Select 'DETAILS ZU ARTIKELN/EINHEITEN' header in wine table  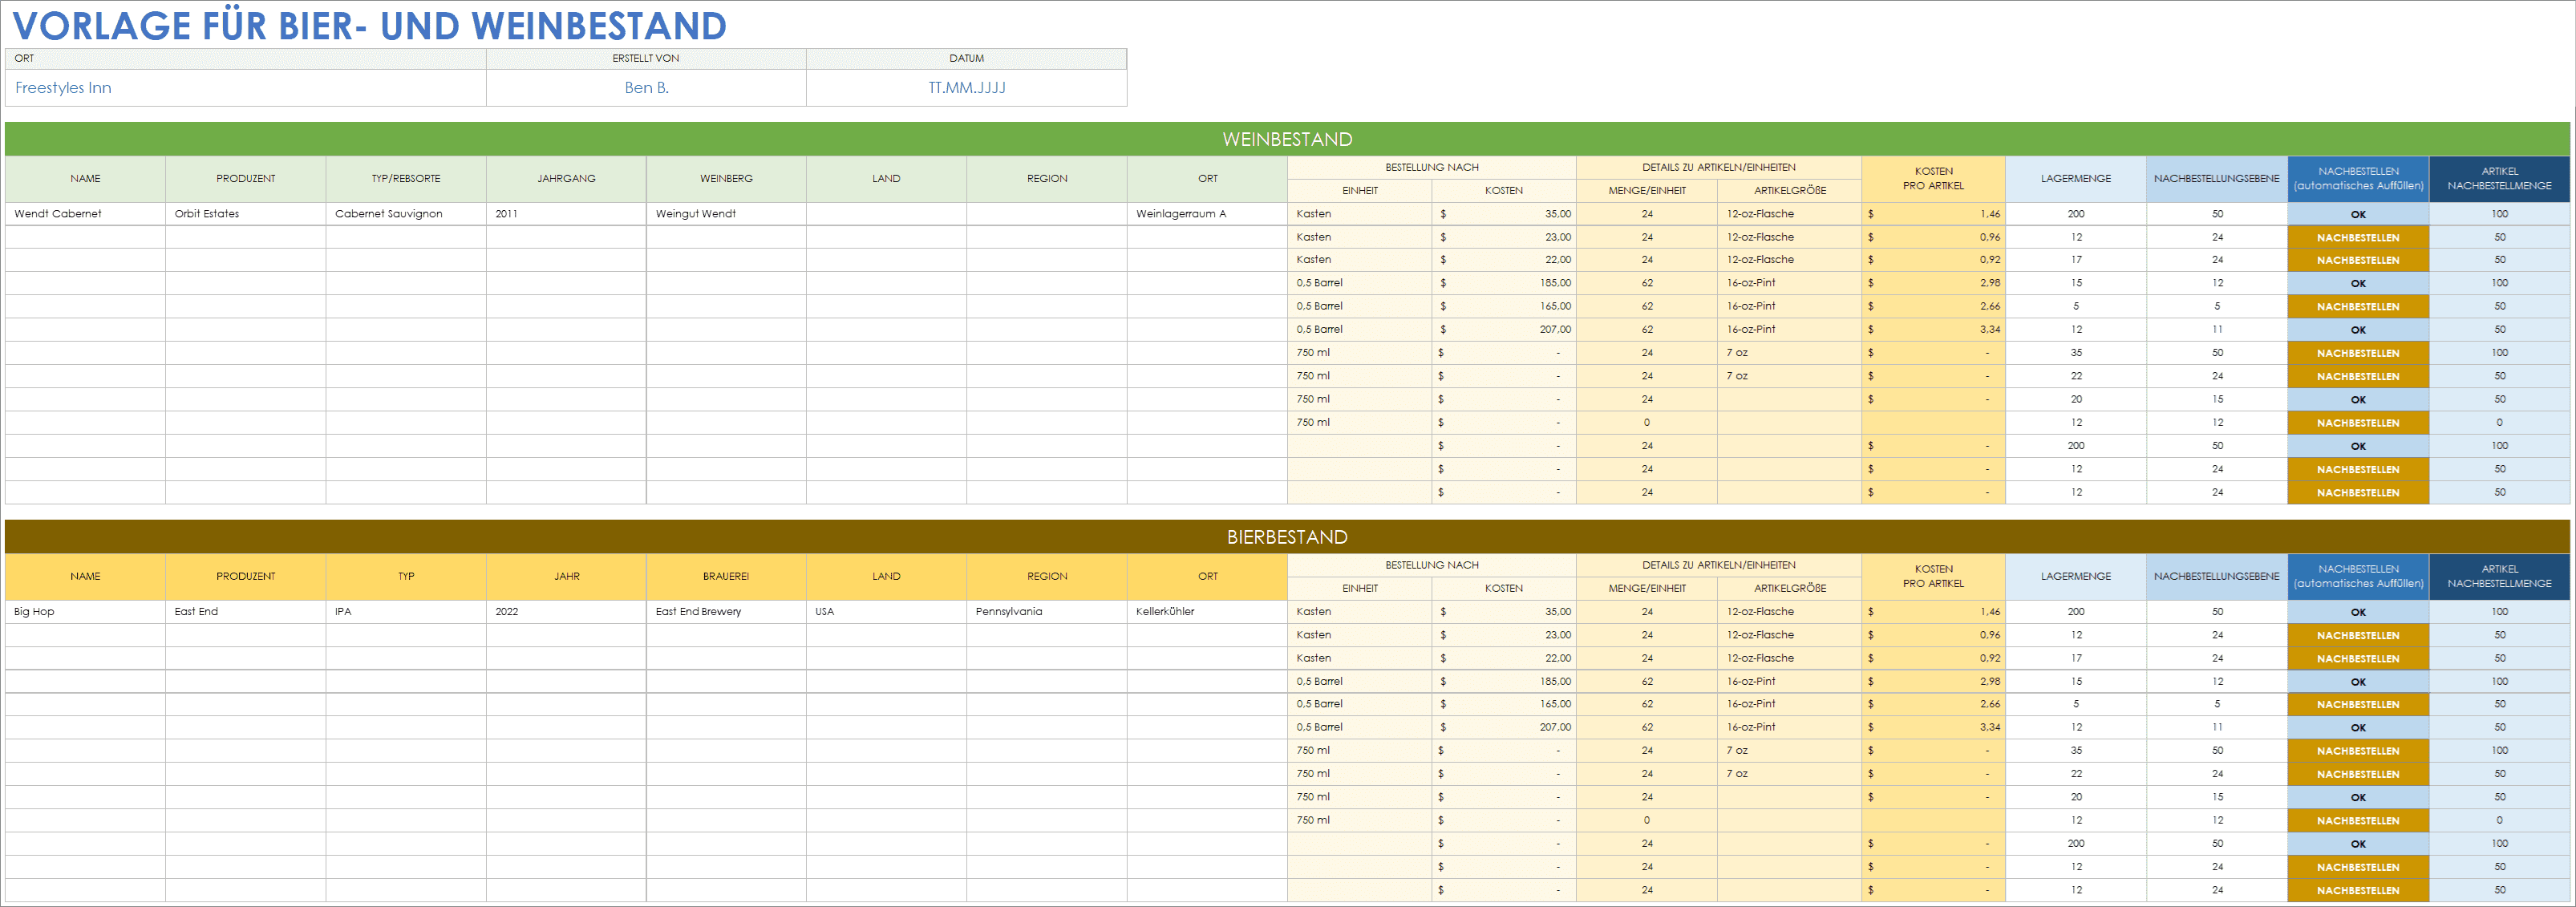pos(1719,168)
